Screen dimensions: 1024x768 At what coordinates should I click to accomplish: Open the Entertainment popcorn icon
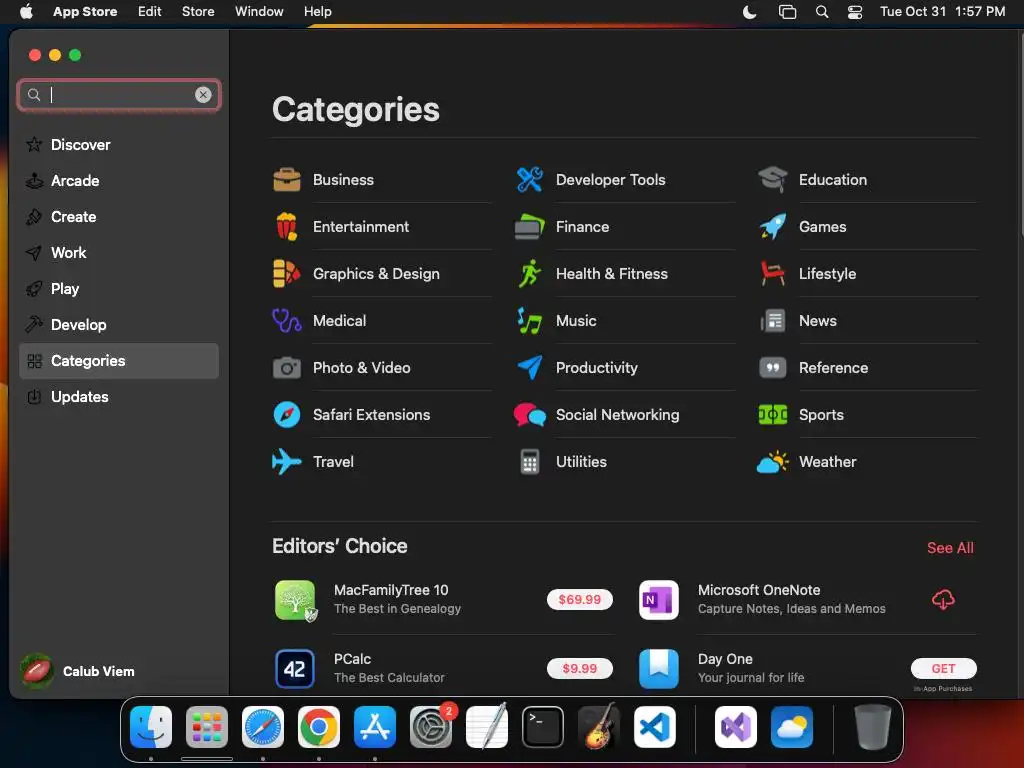(x=287, y=227)
